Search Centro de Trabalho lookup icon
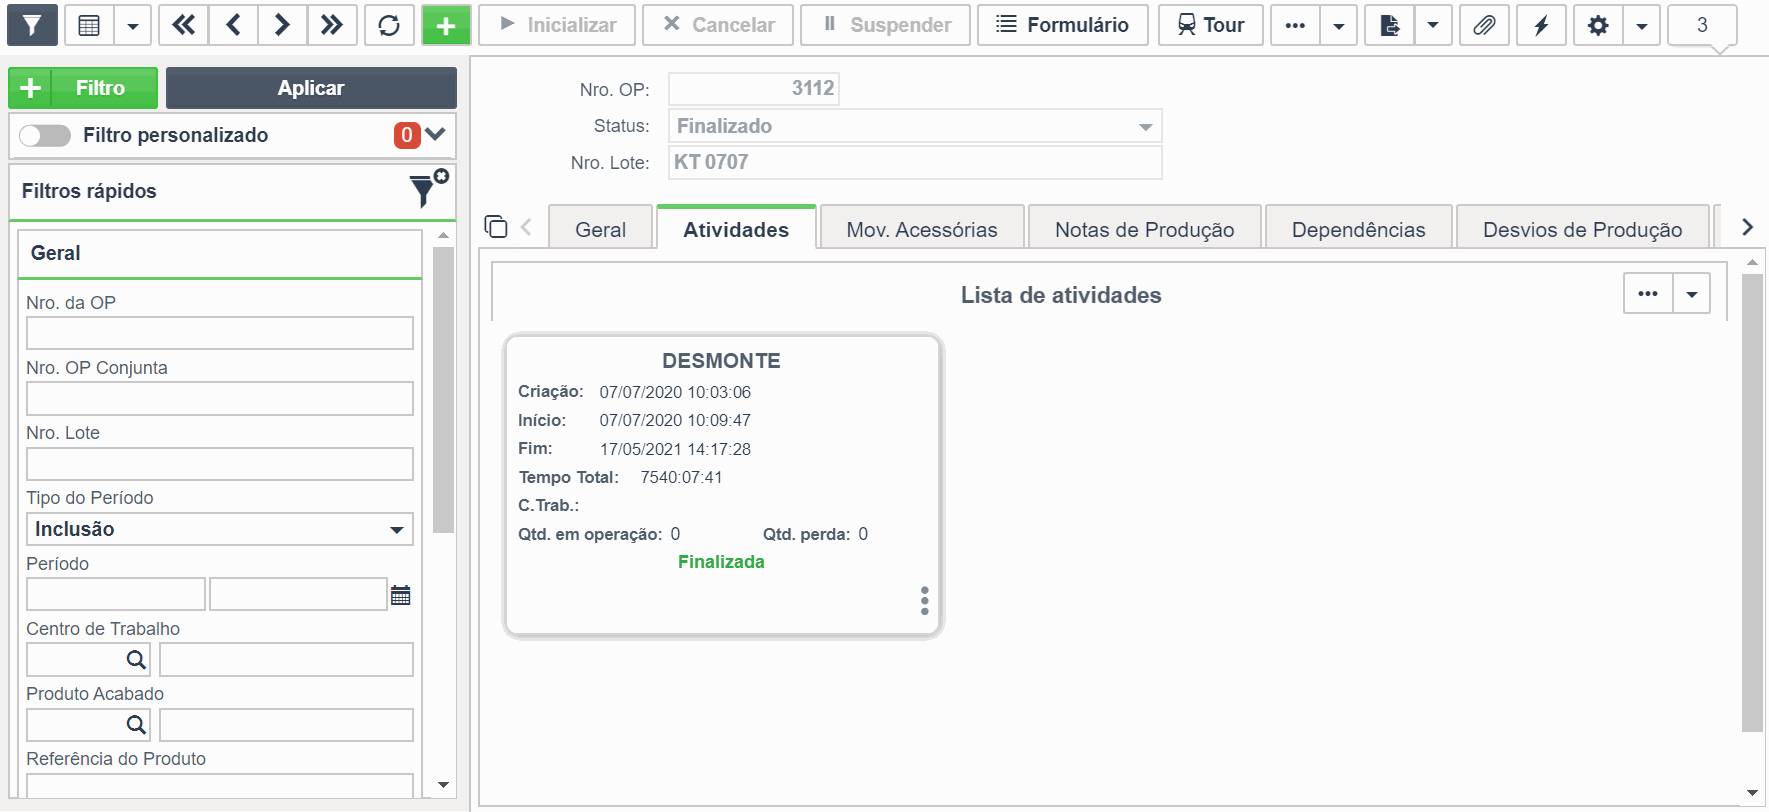The height and width of the screenshot is (812, 1769). pyautogui.click(x=136, y=660)
